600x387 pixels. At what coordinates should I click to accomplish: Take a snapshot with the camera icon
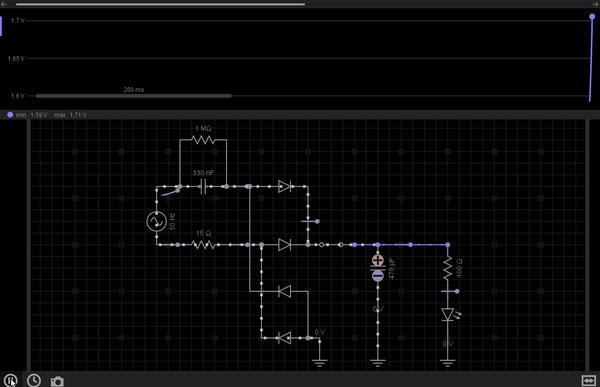pos(57,381)
